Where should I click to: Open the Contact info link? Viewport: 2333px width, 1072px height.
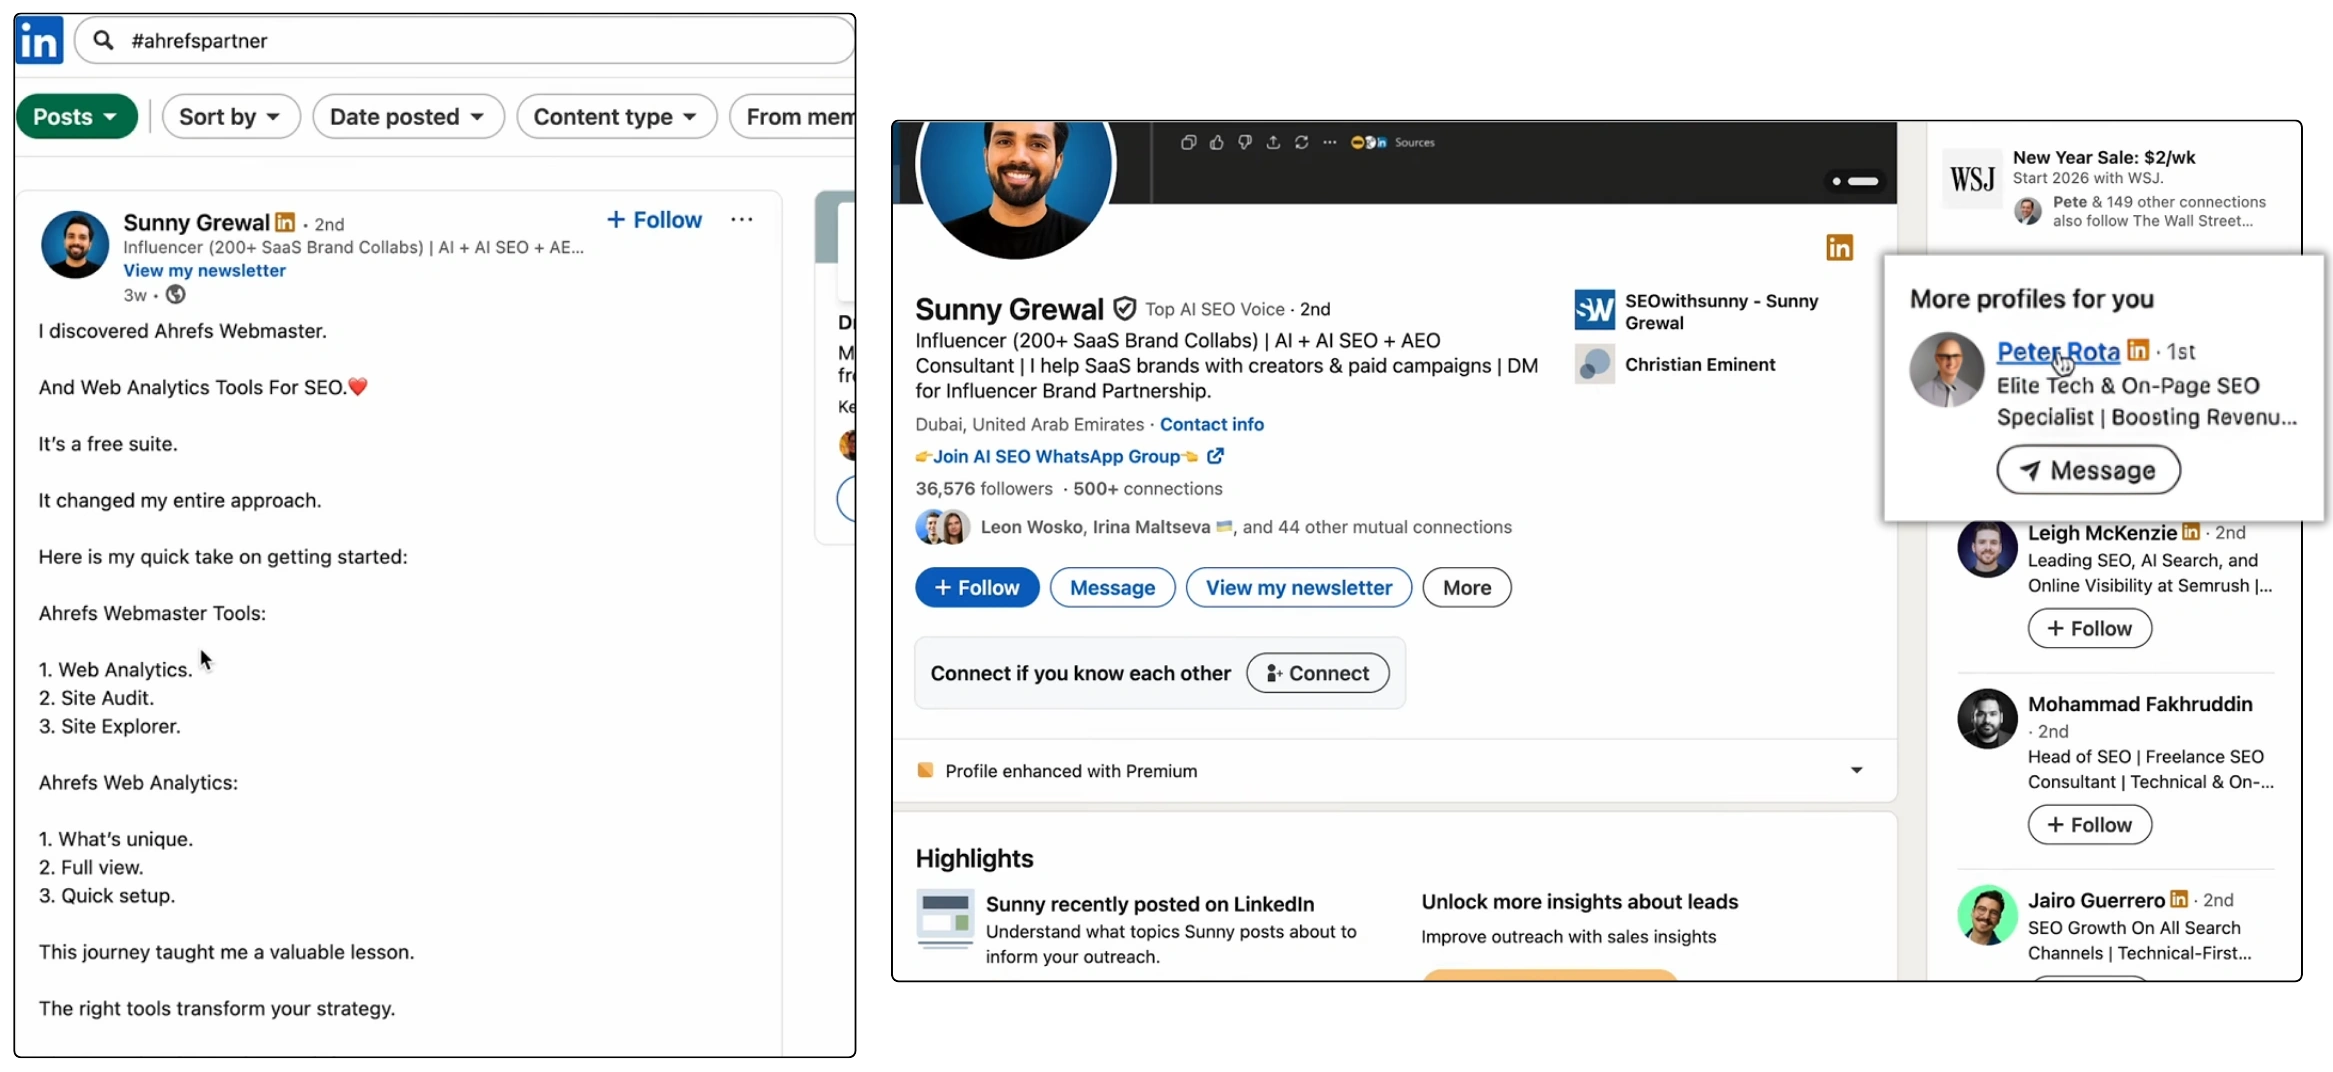[1211, 424]
